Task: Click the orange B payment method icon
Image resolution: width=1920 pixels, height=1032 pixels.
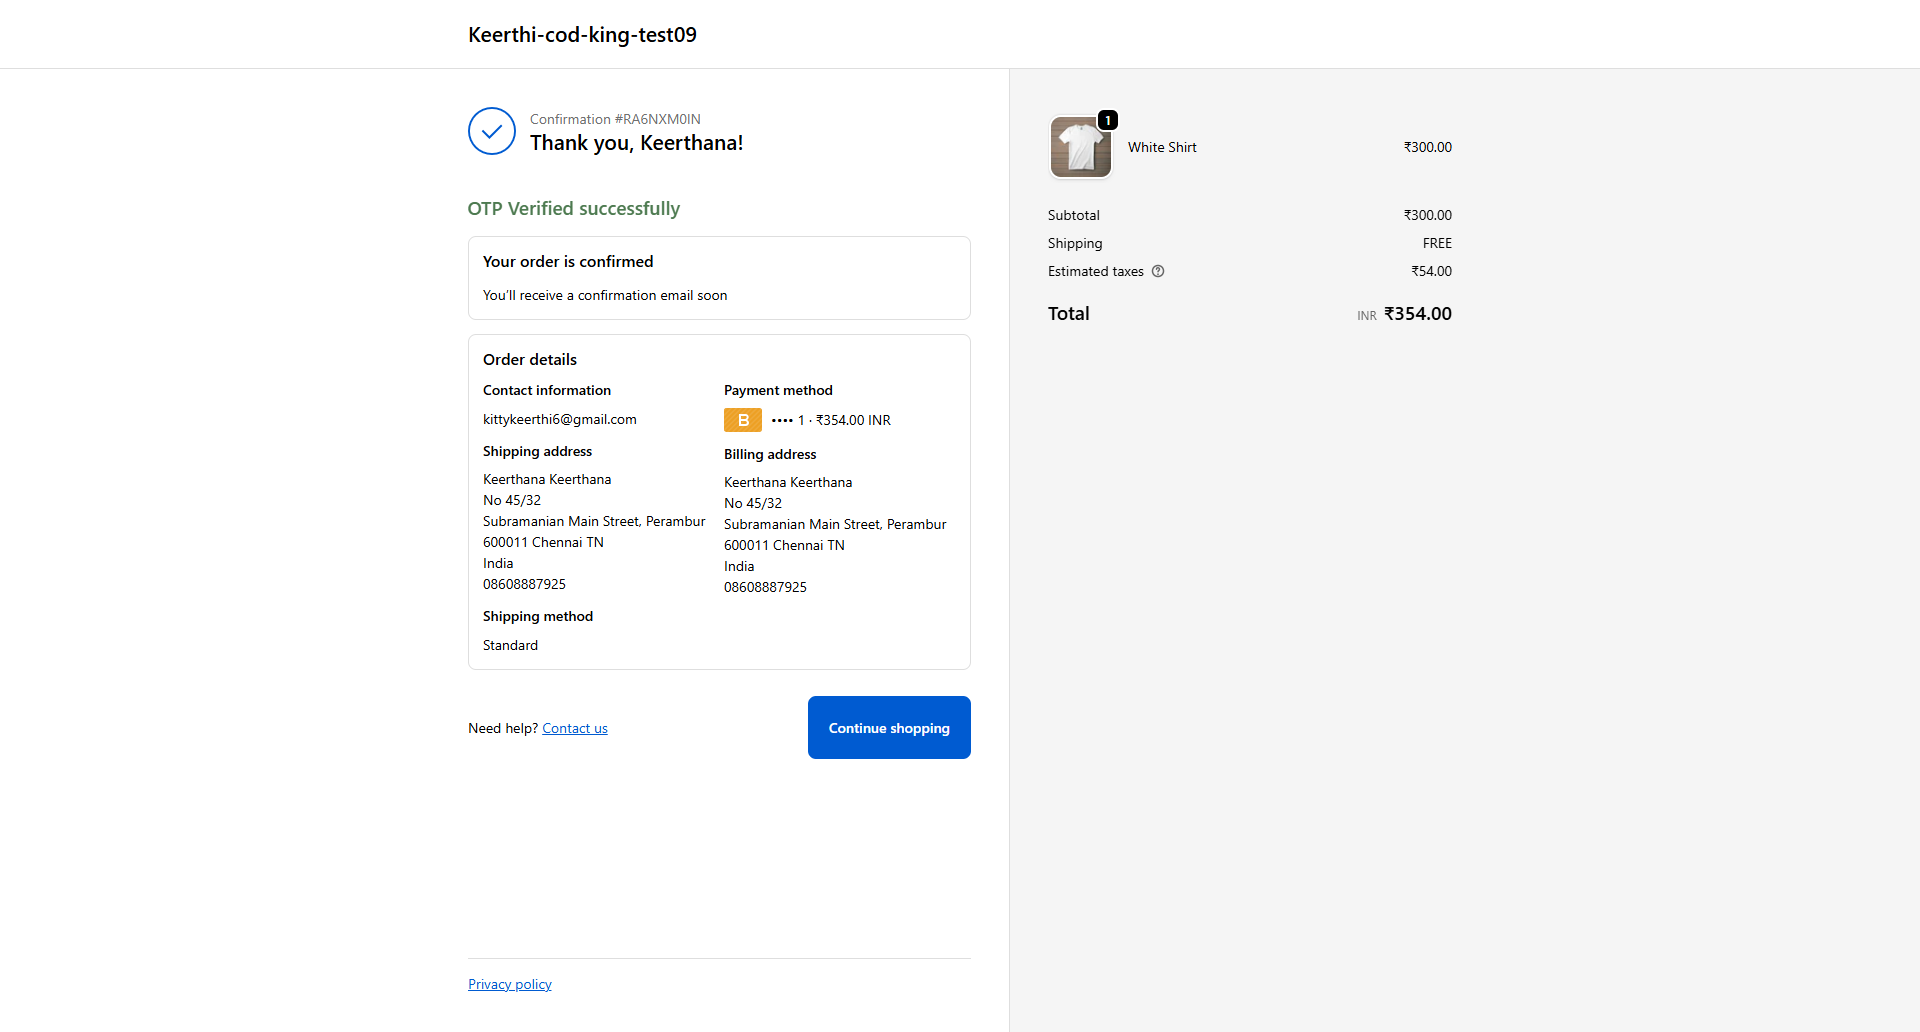Action: (x=742, y=420)
